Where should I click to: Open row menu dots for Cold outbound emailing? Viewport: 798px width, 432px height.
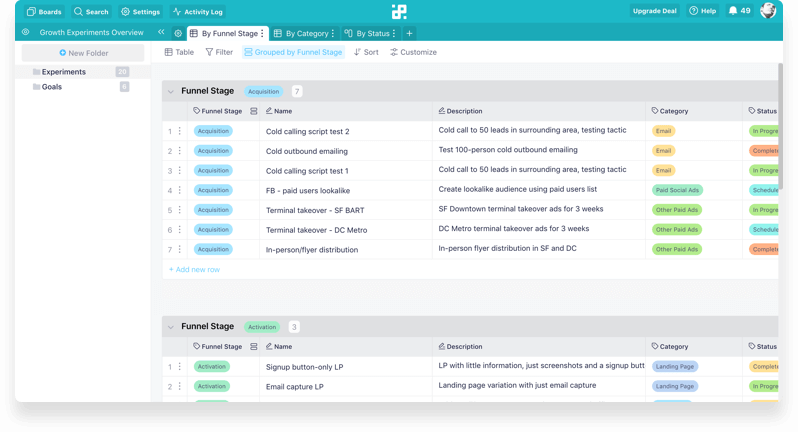(180, 151)
